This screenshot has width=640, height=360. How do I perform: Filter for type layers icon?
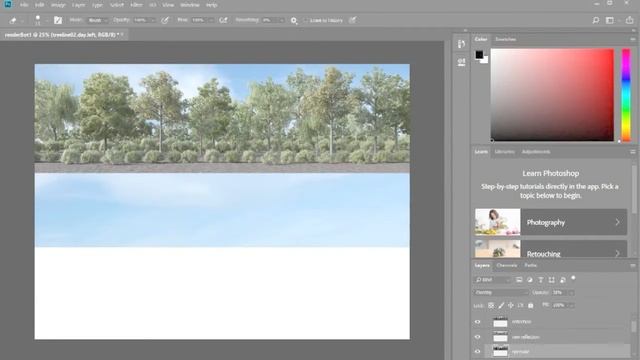pyautogui.click(x=540, y=280)
